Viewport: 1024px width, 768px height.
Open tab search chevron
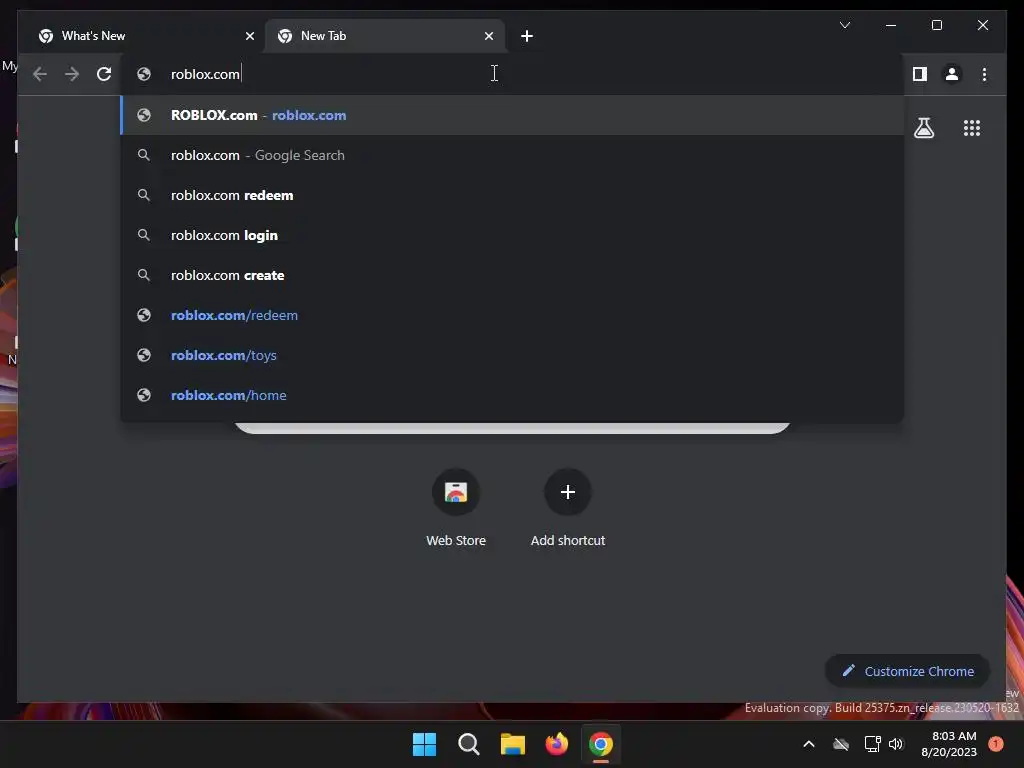pyautogui.click(x=844, y=25)
